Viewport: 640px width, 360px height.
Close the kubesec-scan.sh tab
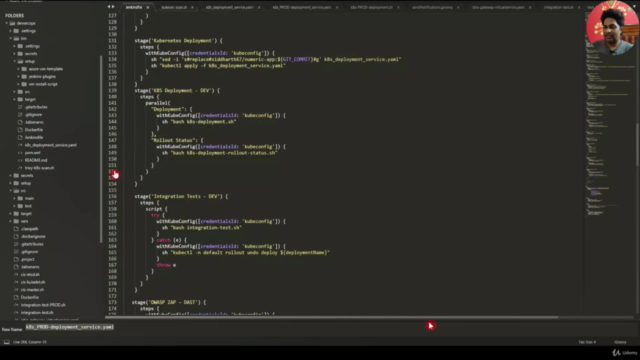pos(192,7)
